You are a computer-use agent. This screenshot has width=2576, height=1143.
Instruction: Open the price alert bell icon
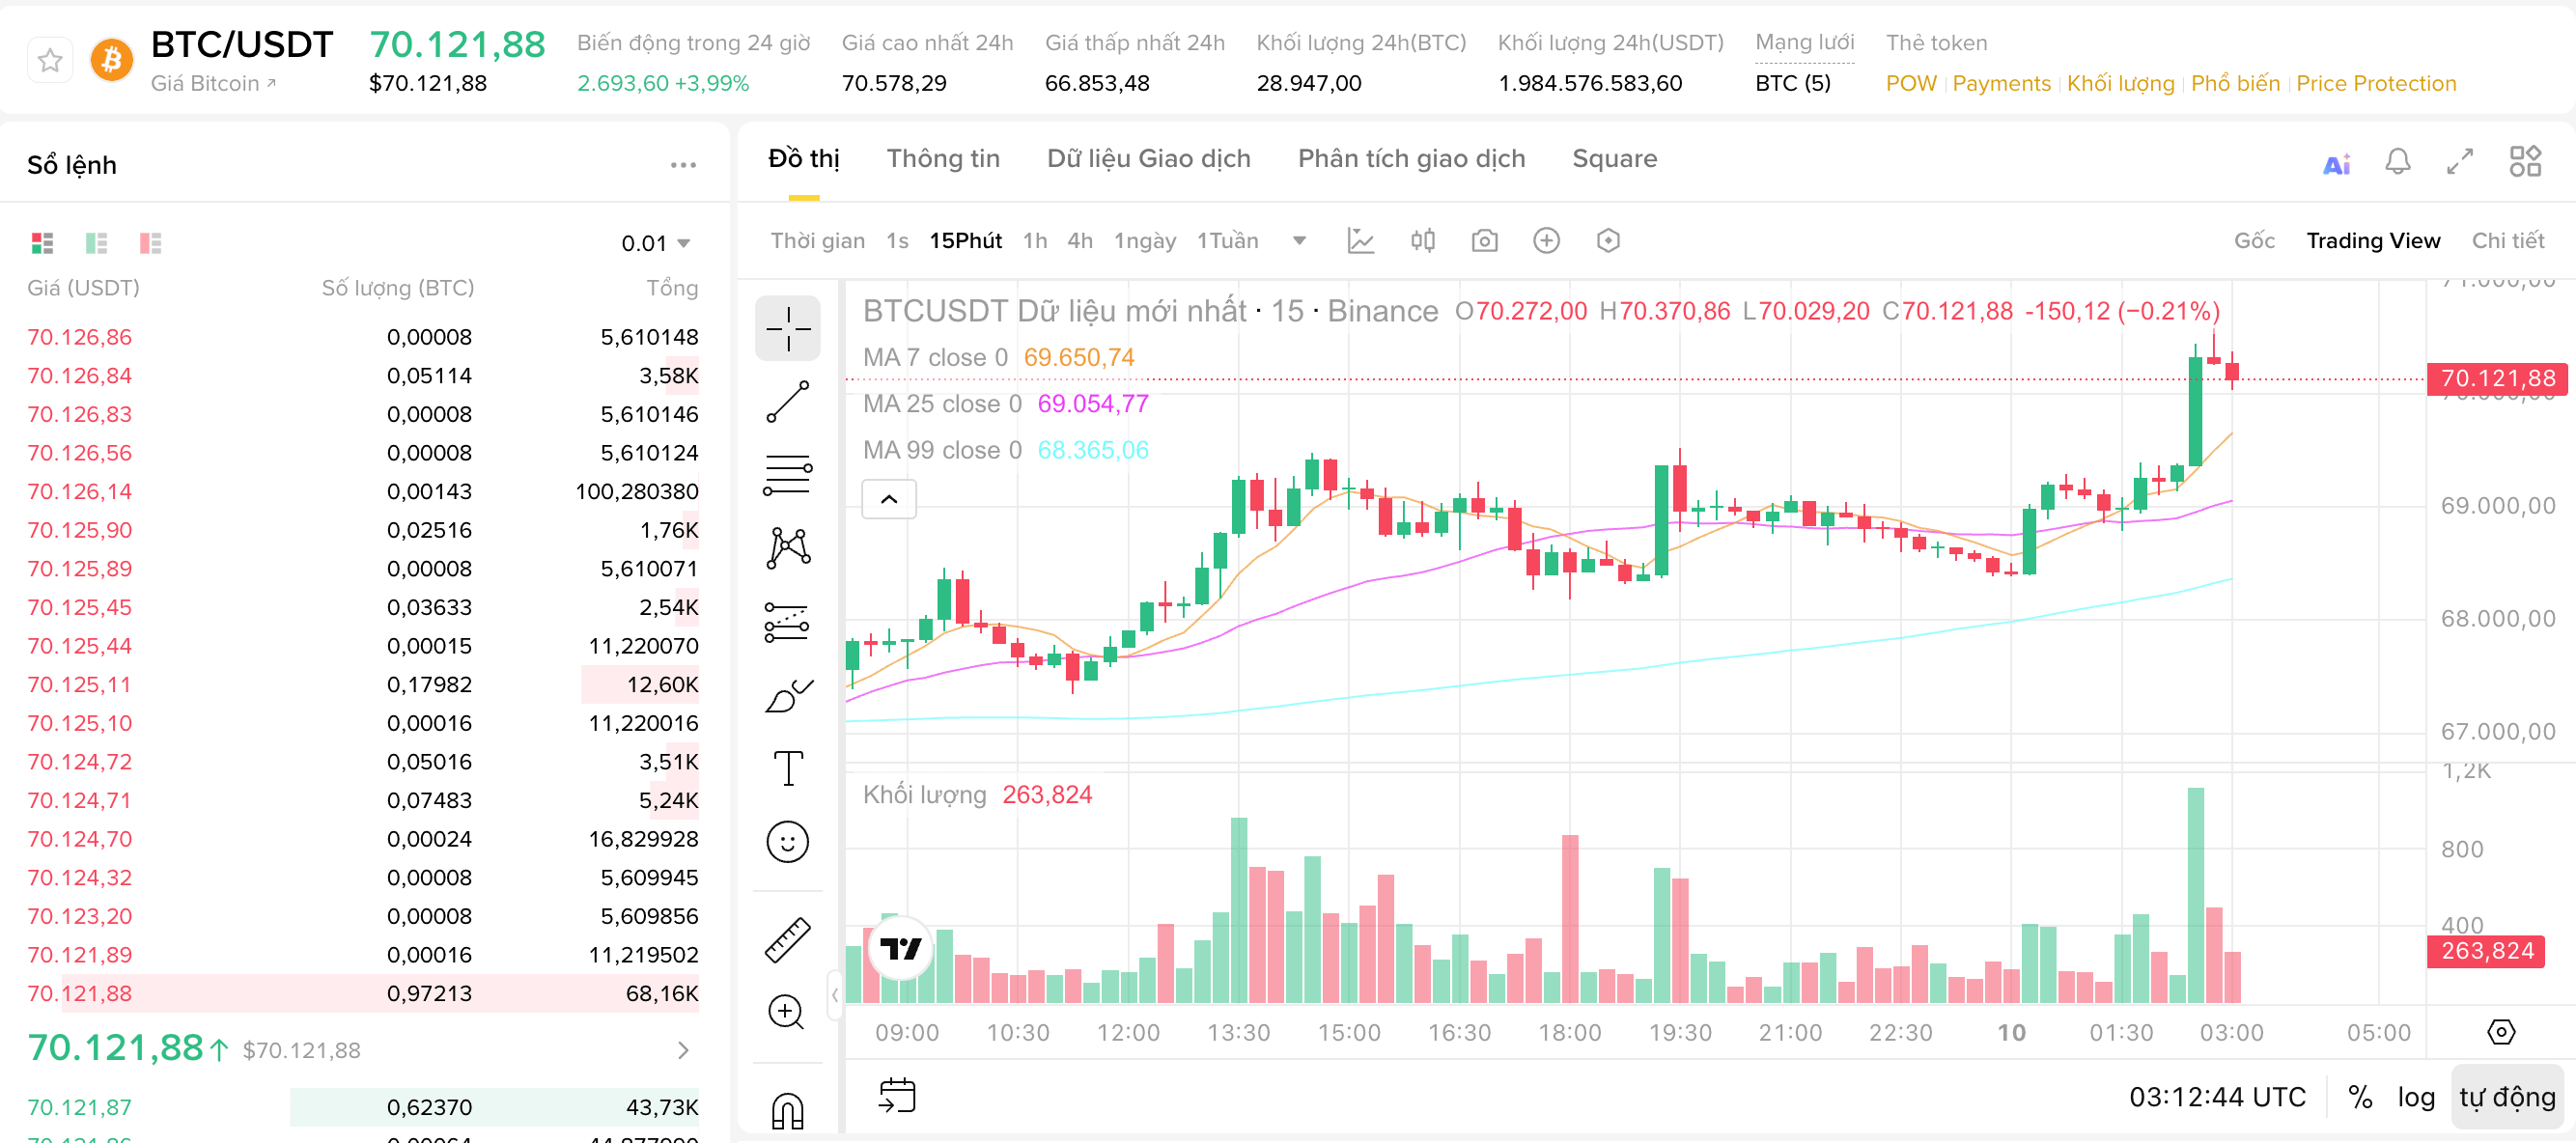[2397, 161]
